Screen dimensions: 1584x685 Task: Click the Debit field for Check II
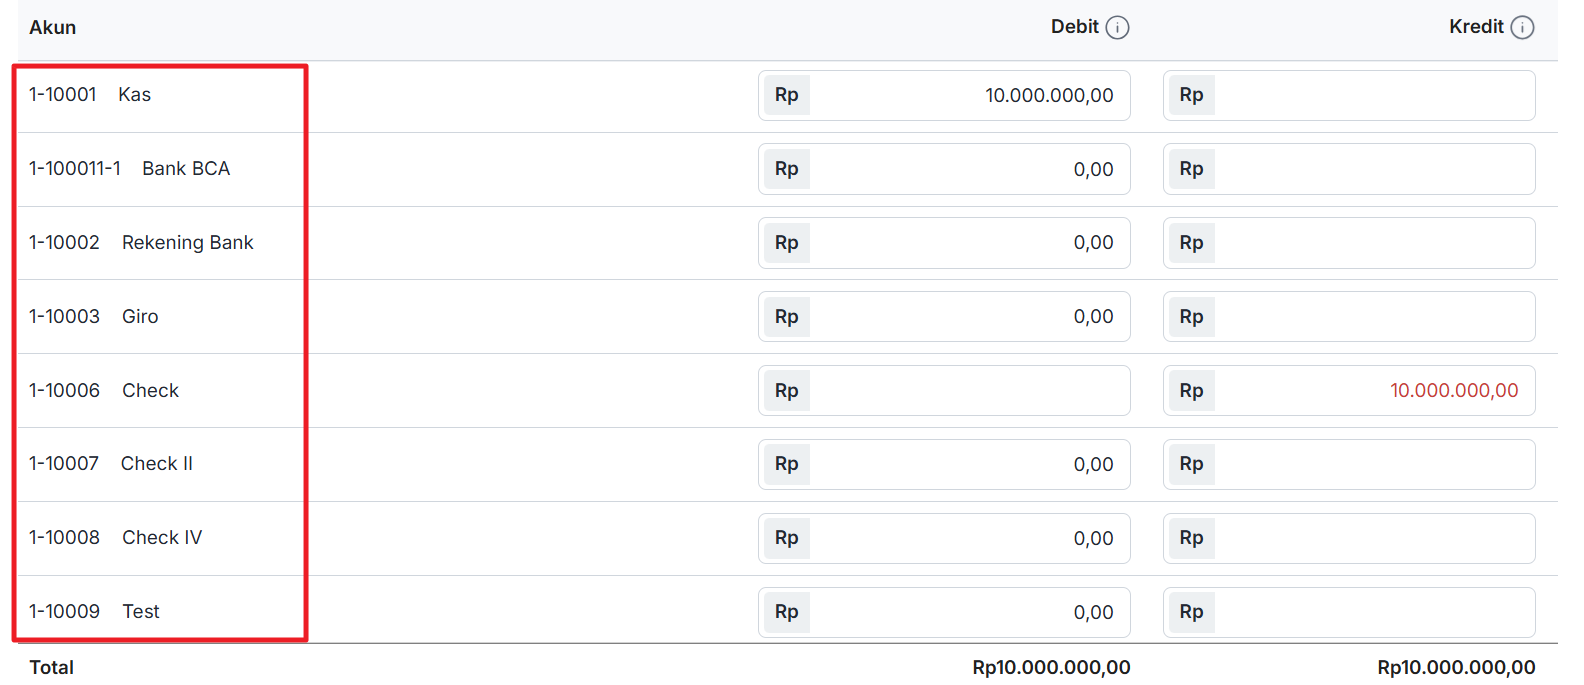(968, 465)
